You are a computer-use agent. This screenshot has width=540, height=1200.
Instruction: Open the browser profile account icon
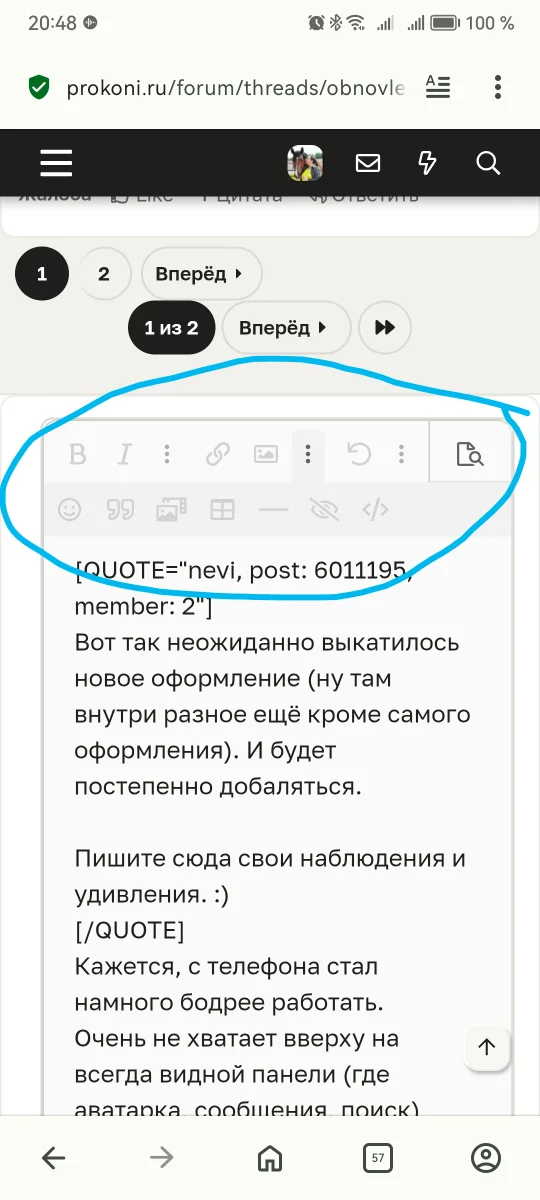[x=486, y=1158]
